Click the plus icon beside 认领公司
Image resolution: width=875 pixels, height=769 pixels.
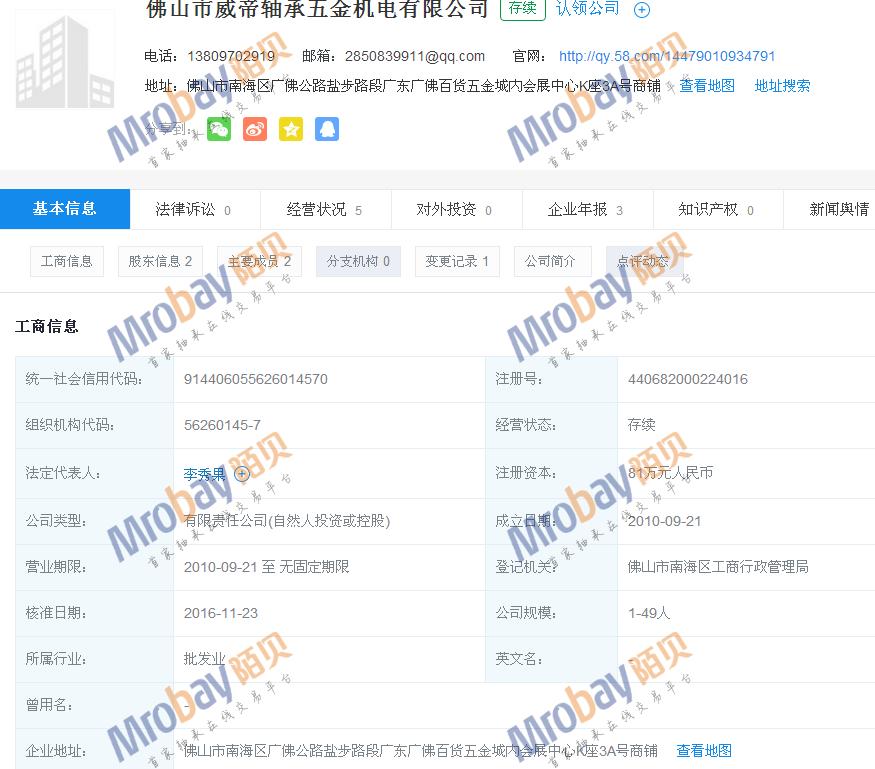(642, 10)
